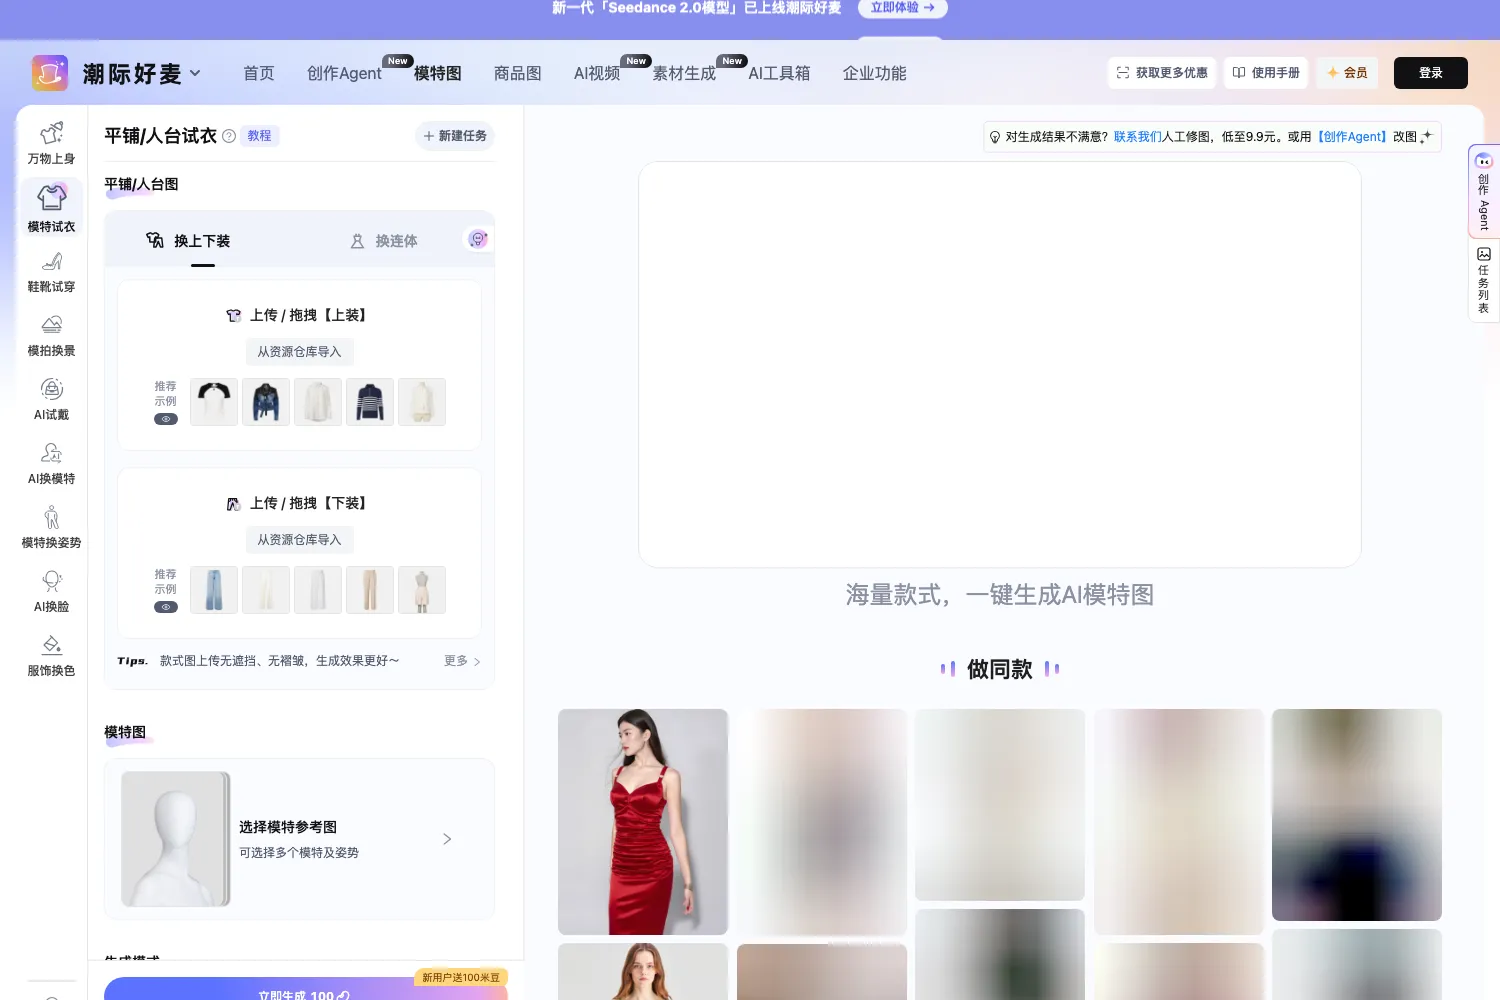
Task: Open the 商品图 nav item
Action: point(518,73)
